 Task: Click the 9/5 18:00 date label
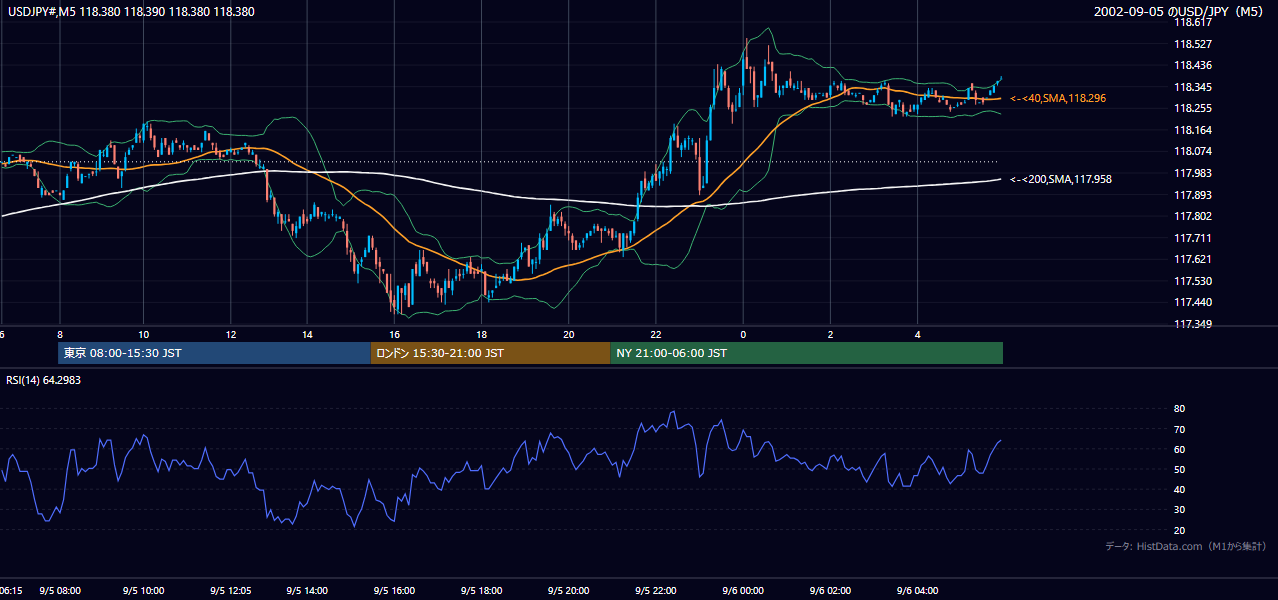pyautogui.click(x=481, y=591)
